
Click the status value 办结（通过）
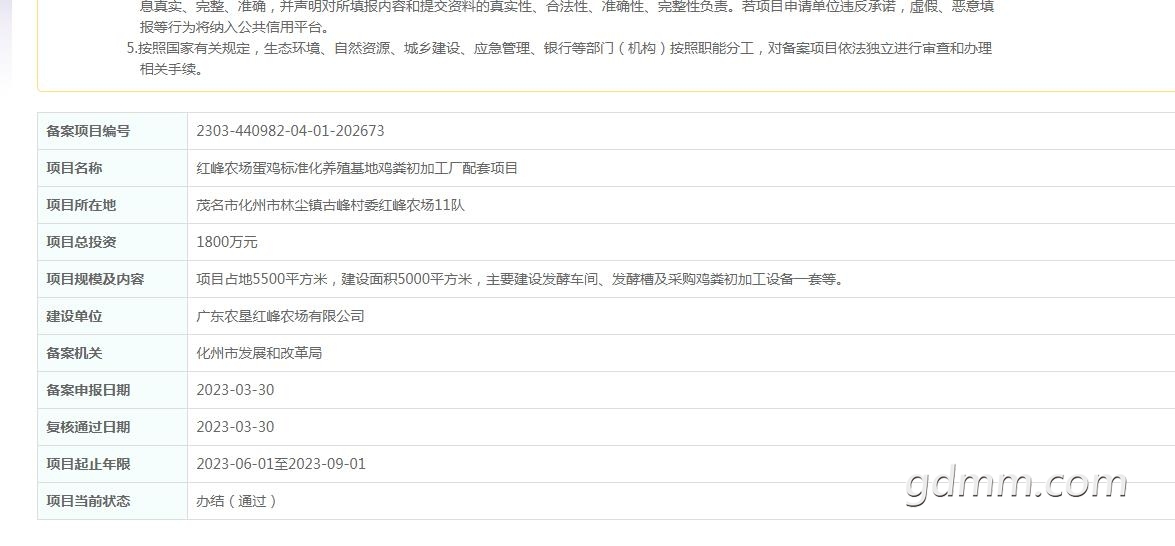(x=237, y=501)
